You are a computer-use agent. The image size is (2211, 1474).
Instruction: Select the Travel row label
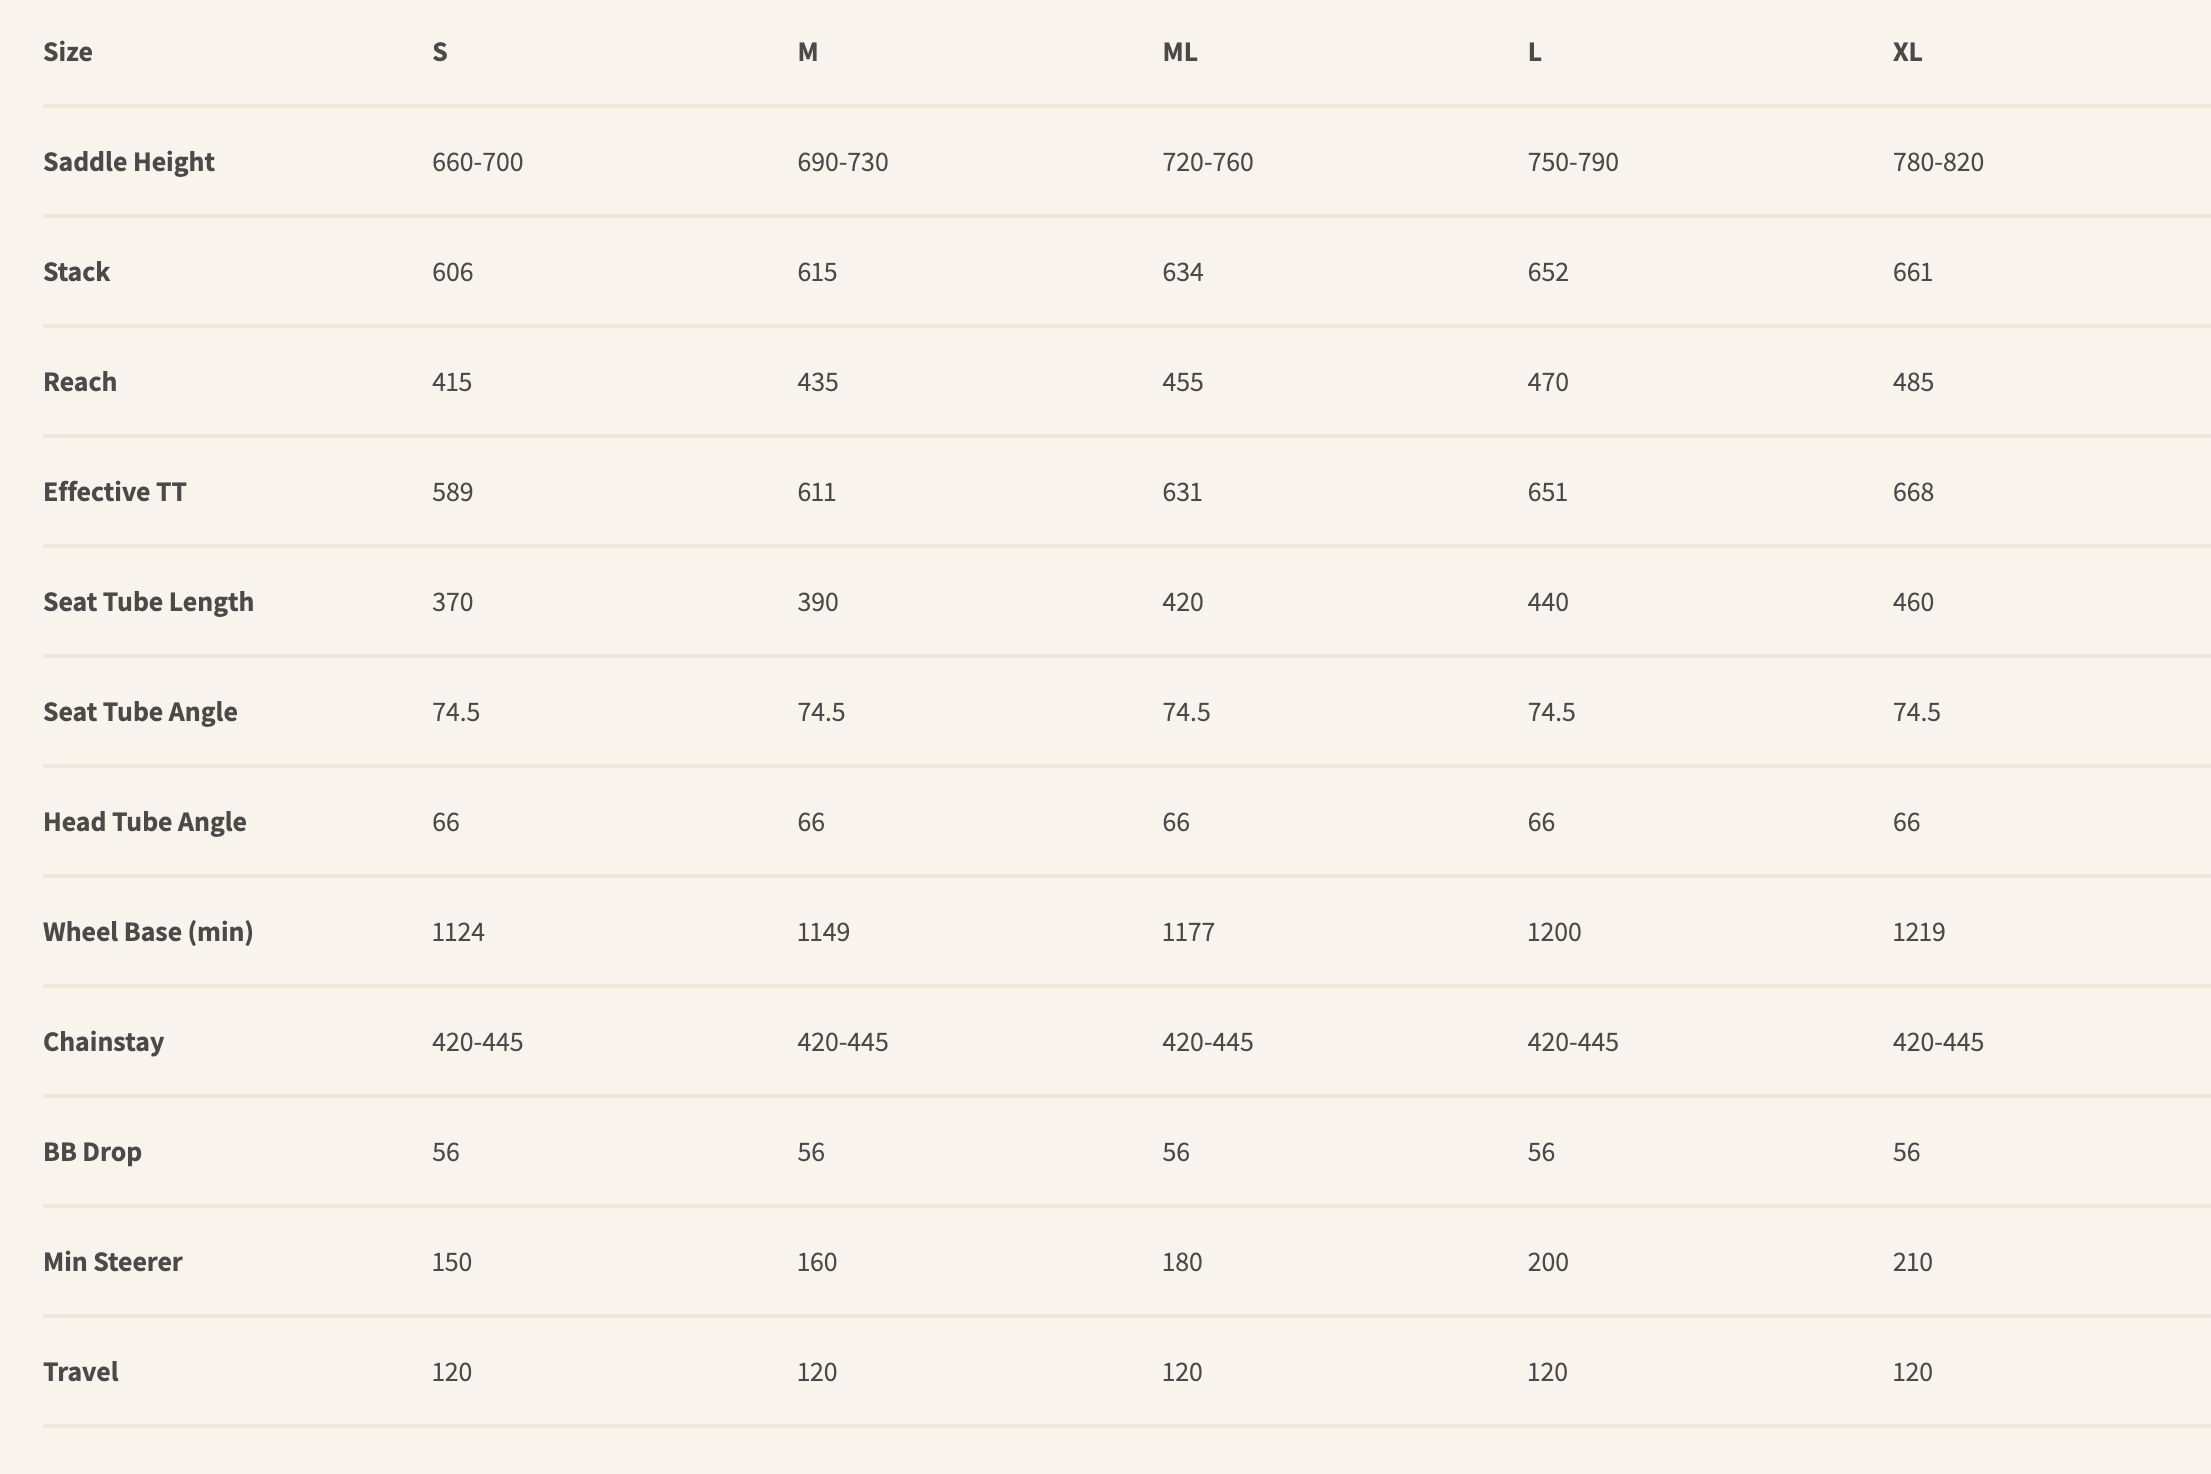(x=81, y=1372)
